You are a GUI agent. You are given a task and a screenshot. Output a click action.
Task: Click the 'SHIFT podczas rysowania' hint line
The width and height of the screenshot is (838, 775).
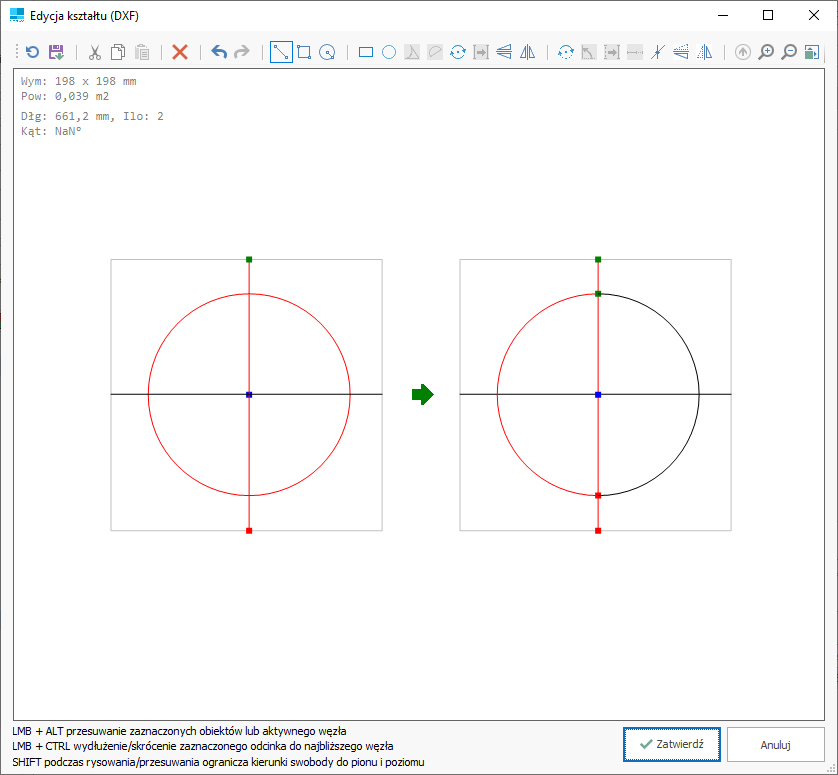click(x=218, y=762)
